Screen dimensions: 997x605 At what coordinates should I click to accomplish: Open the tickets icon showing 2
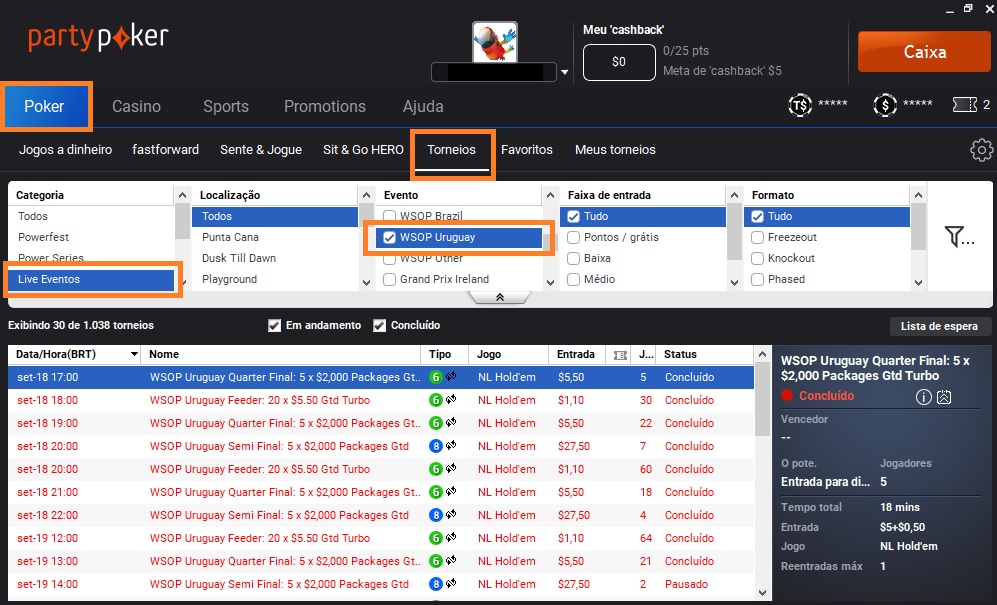click(965, 104)
